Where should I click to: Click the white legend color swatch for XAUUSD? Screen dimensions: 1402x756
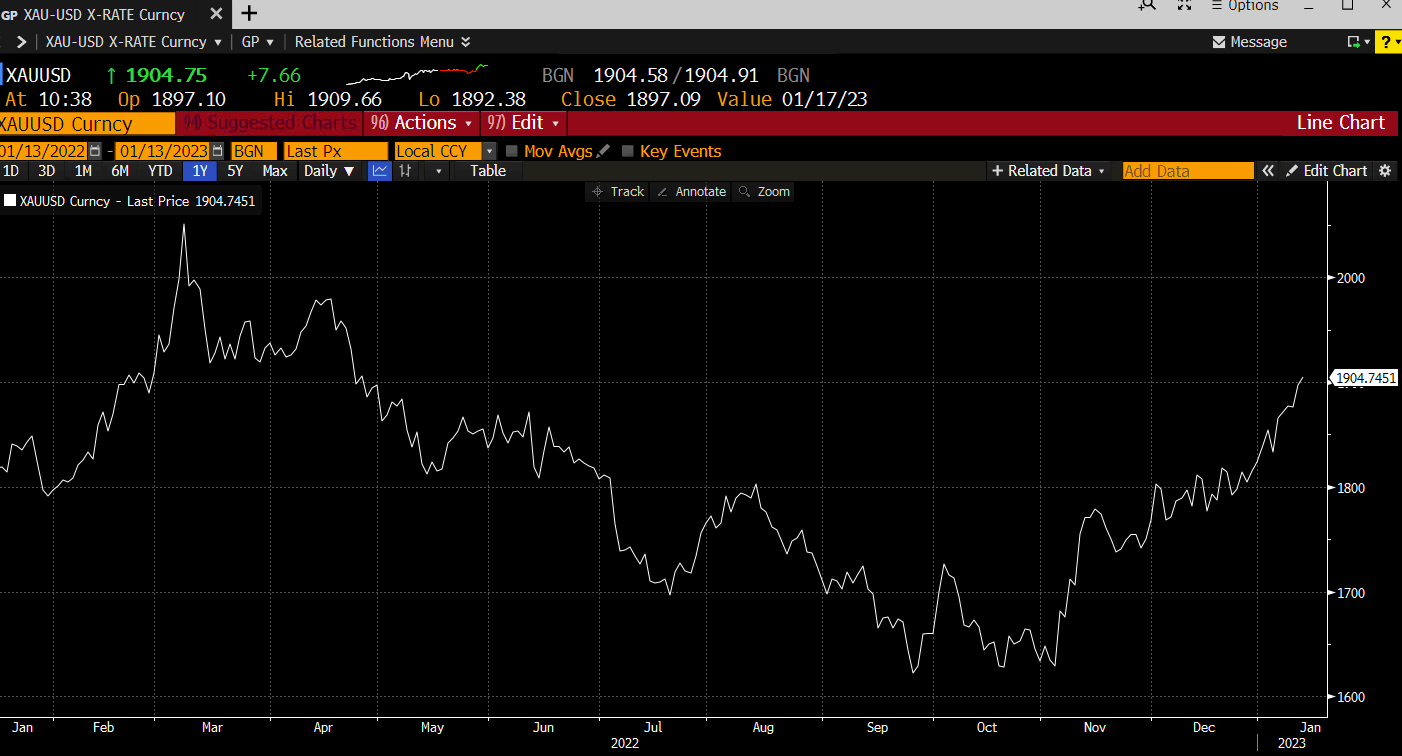point(11,199)
